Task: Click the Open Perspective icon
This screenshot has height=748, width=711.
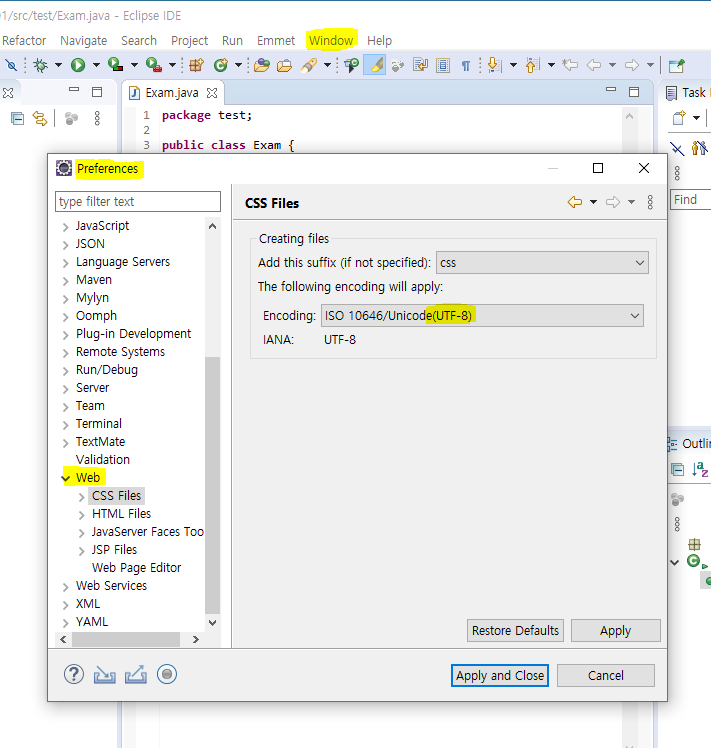Action: (x=677, y=65)
